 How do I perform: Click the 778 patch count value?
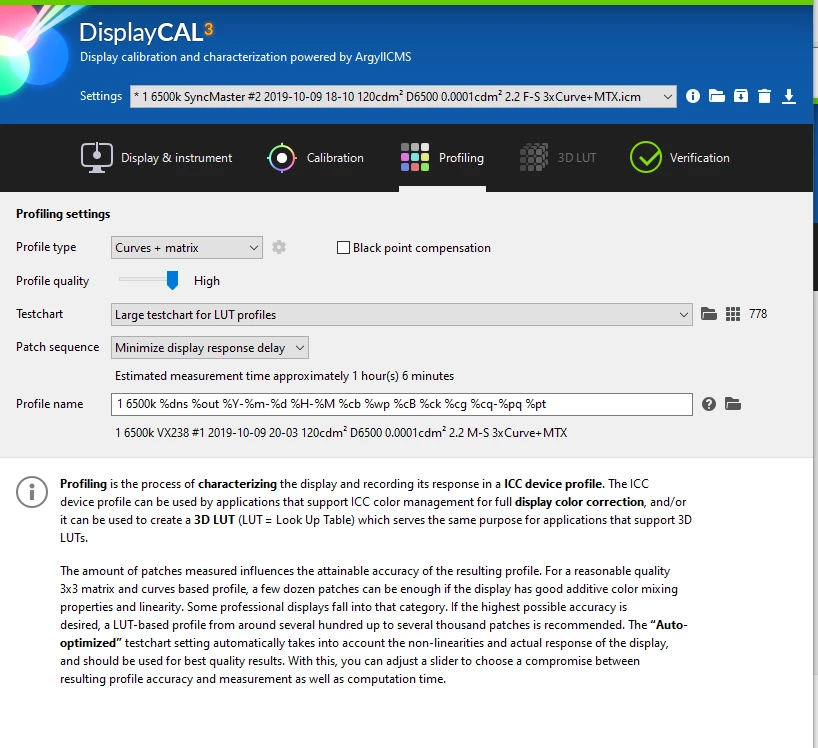click(758, 313)
